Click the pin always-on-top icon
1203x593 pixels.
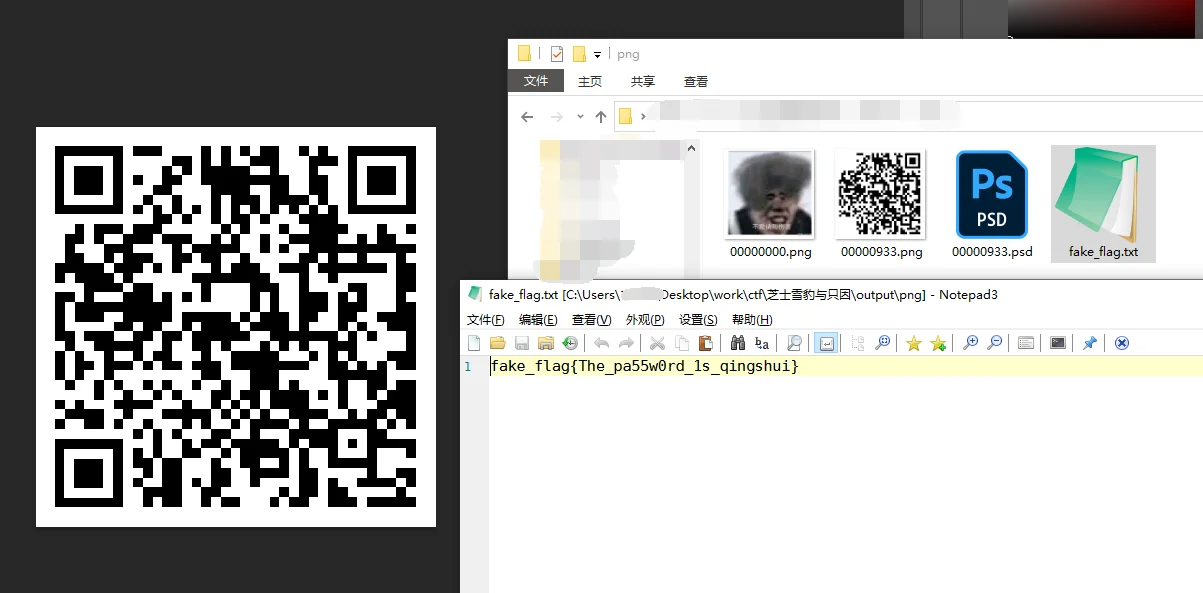pos(1090,343)
